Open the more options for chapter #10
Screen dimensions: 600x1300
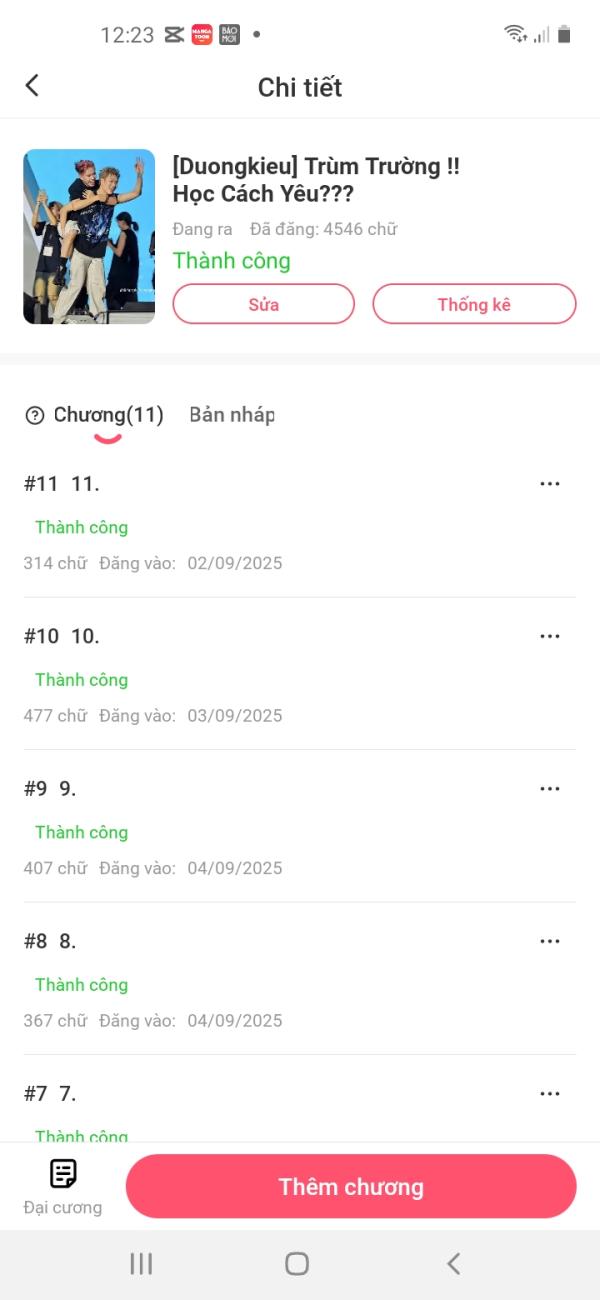point(549,636)
